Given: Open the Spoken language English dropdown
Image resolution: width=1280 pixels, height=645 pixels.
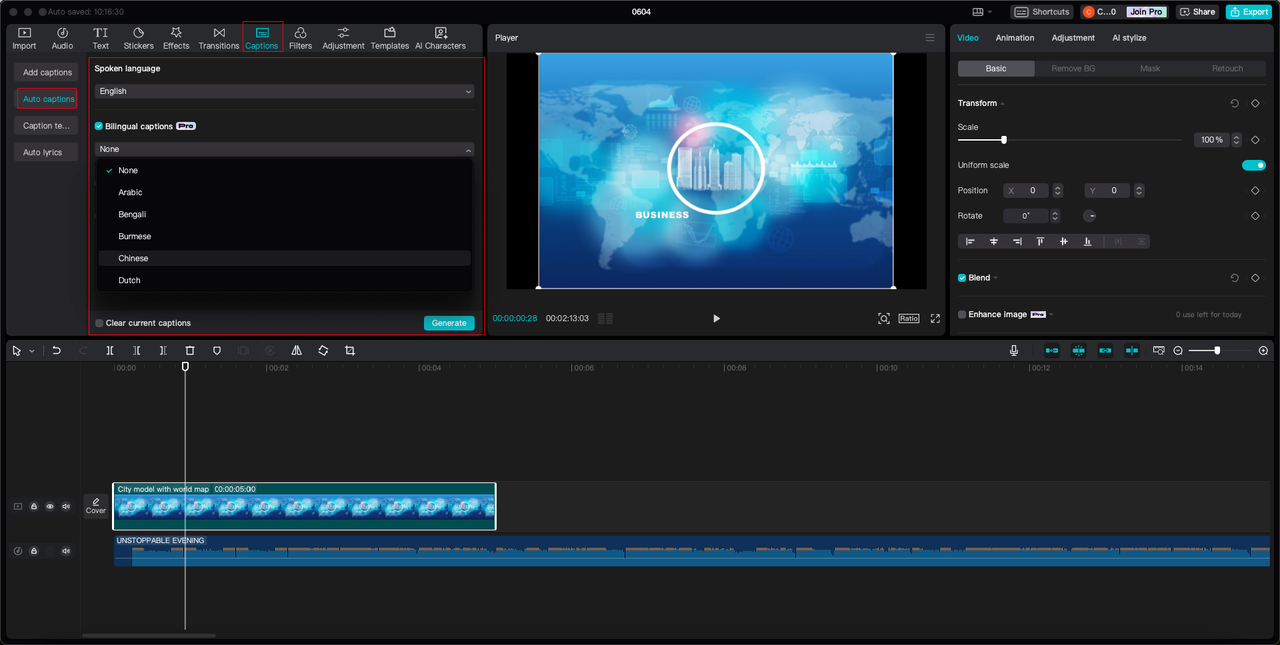Looking at the screenshot, I should [x=284, y=91].
